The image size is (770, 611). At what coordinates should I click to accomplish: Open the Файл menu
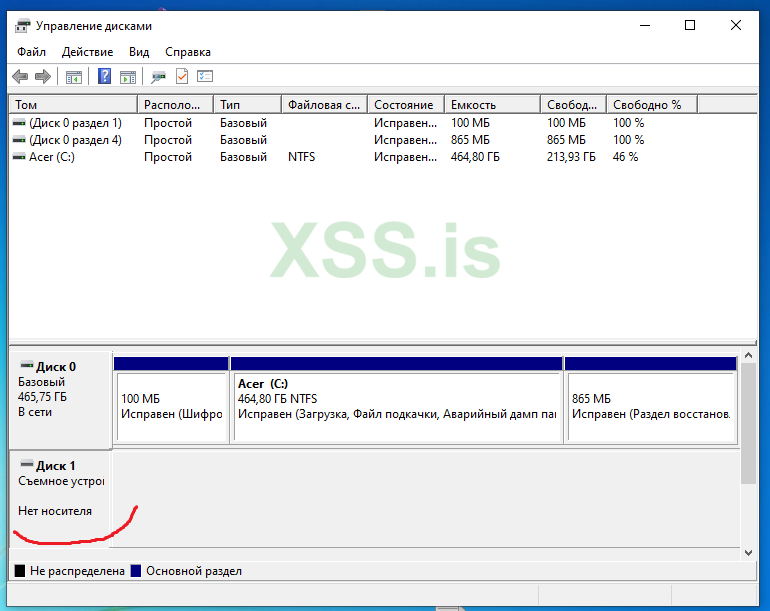[31, 52]
